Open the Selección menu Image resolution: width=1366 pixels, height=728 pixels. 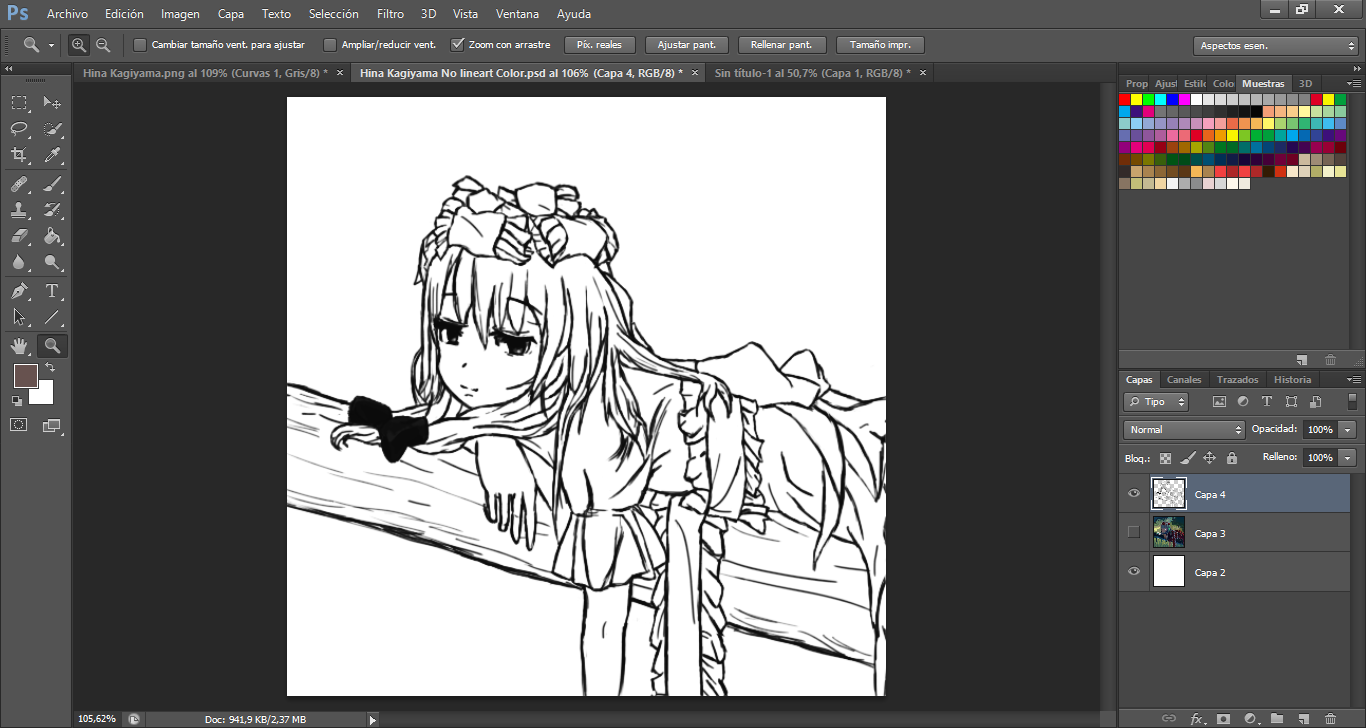point(334,14)
